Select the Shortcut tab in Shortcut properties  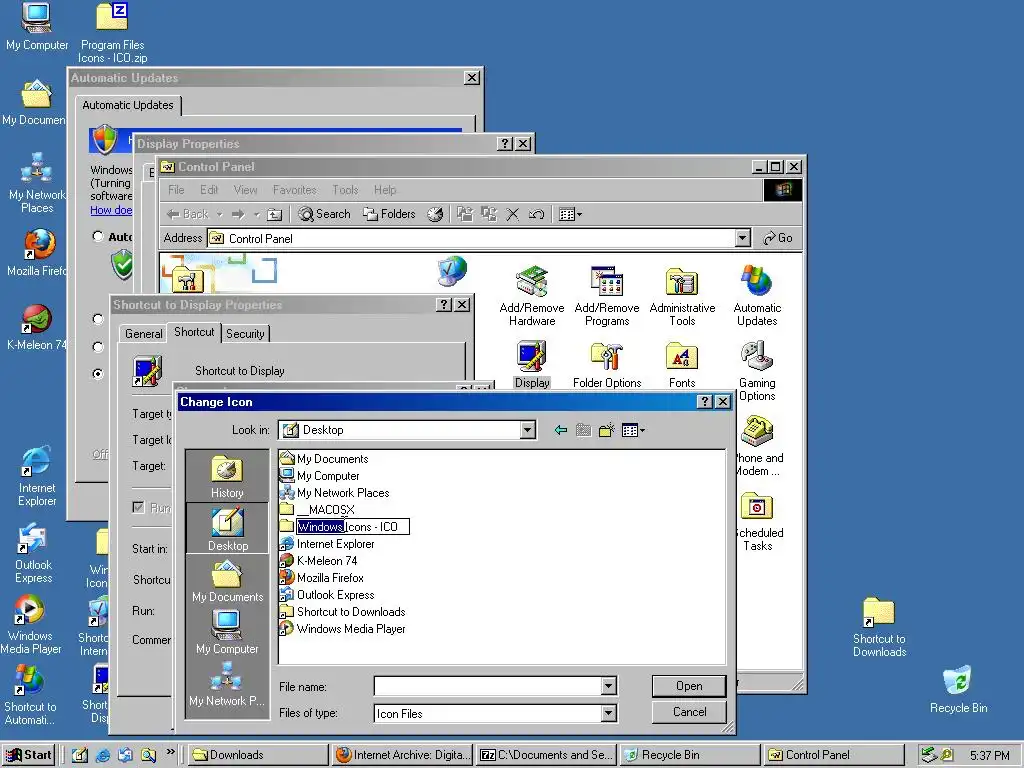pos(194,332)
